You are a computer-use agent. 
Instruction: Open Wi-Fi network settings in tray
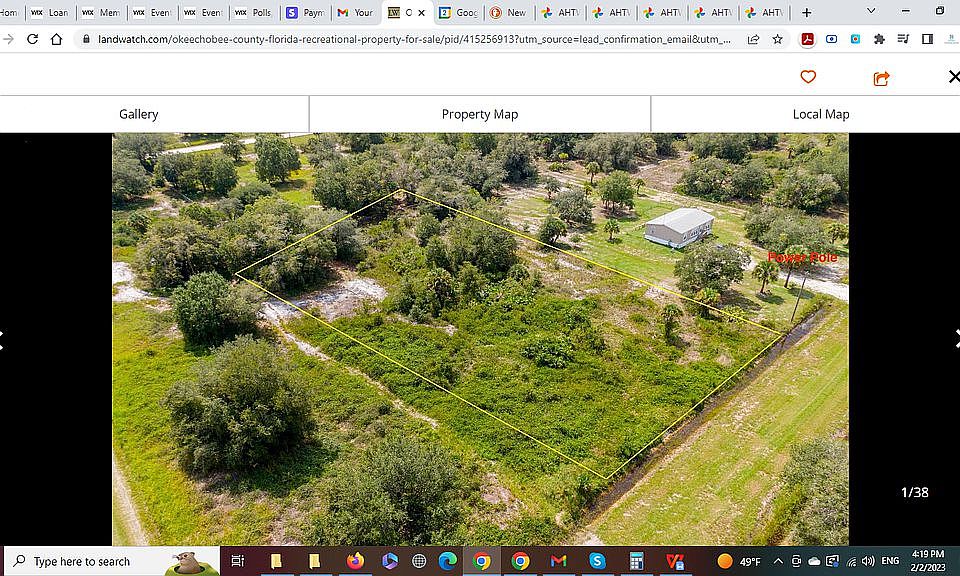point(851,561)
